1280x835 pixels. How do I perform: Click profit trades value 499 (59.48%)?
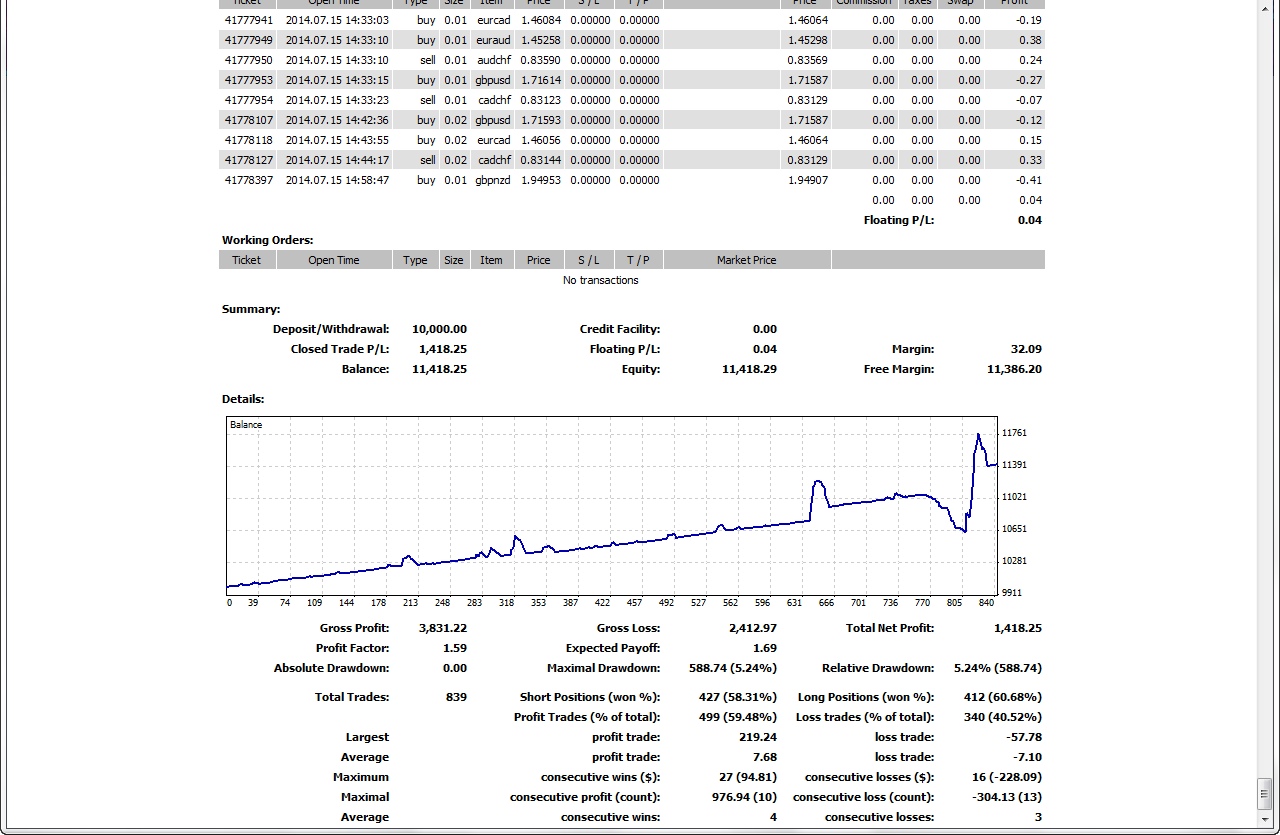(738, 717)
